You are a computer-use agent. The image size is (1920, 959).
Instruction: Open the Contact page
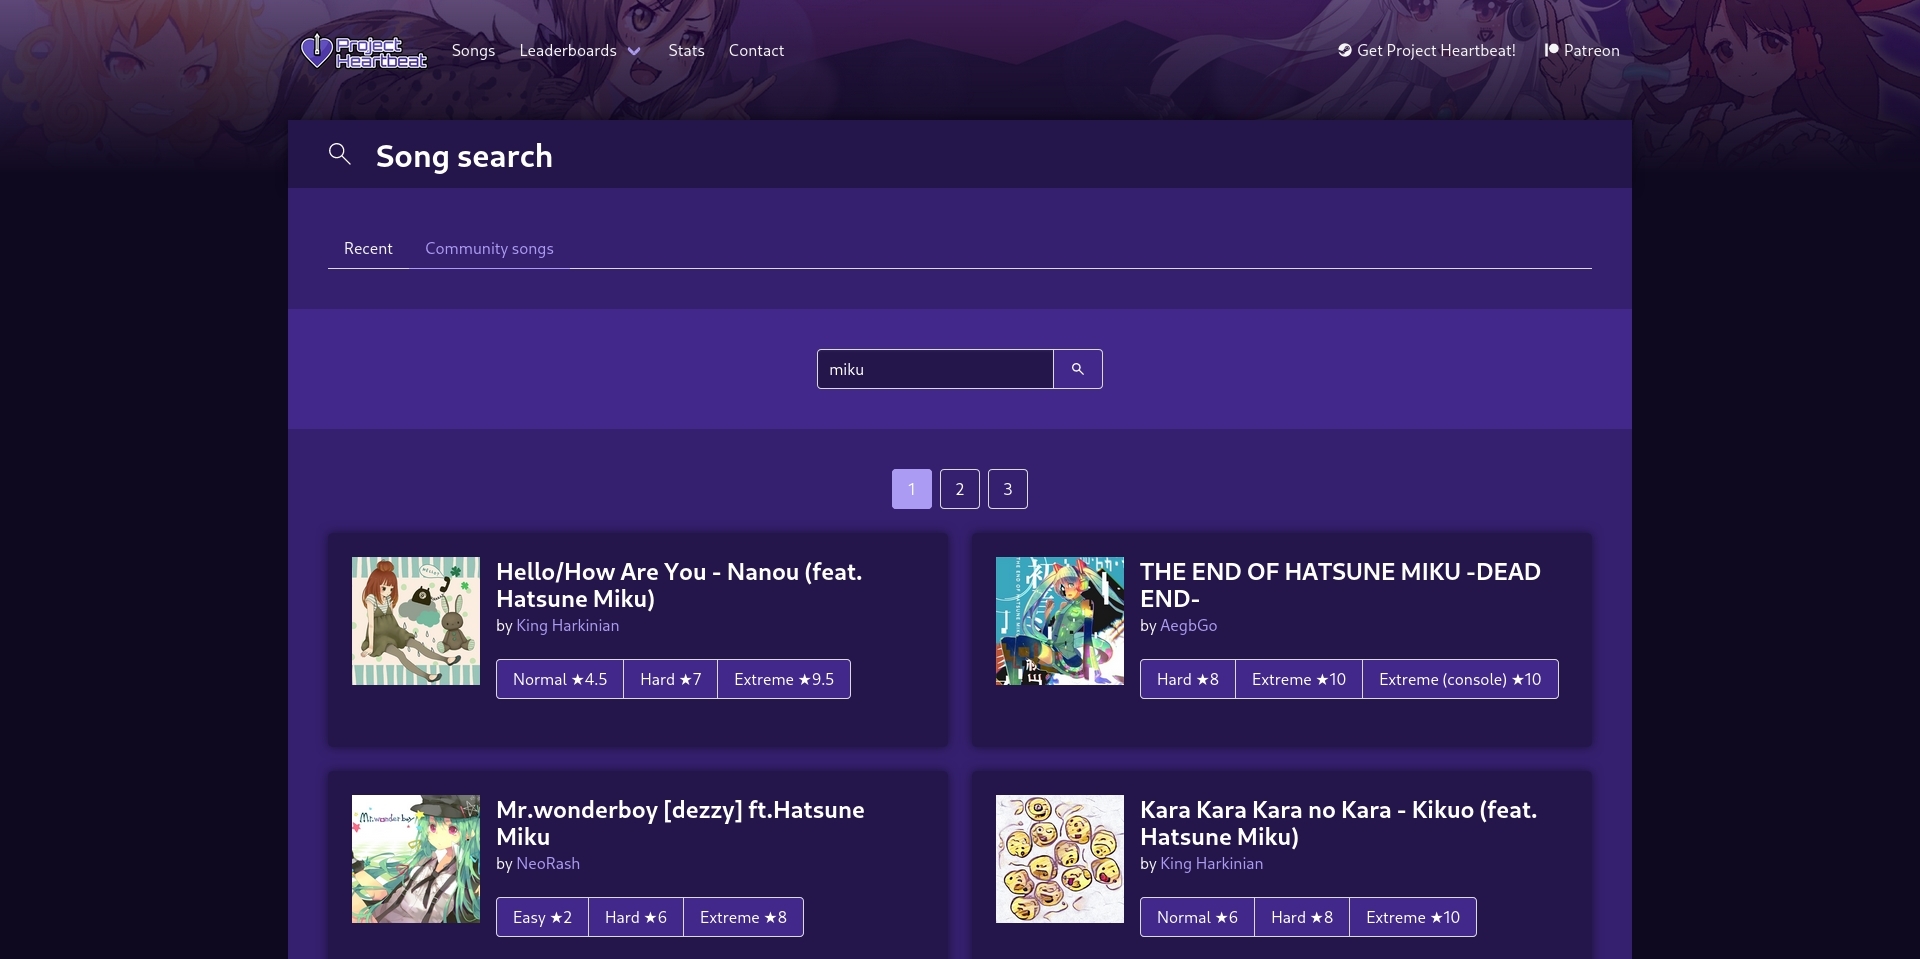756,50
